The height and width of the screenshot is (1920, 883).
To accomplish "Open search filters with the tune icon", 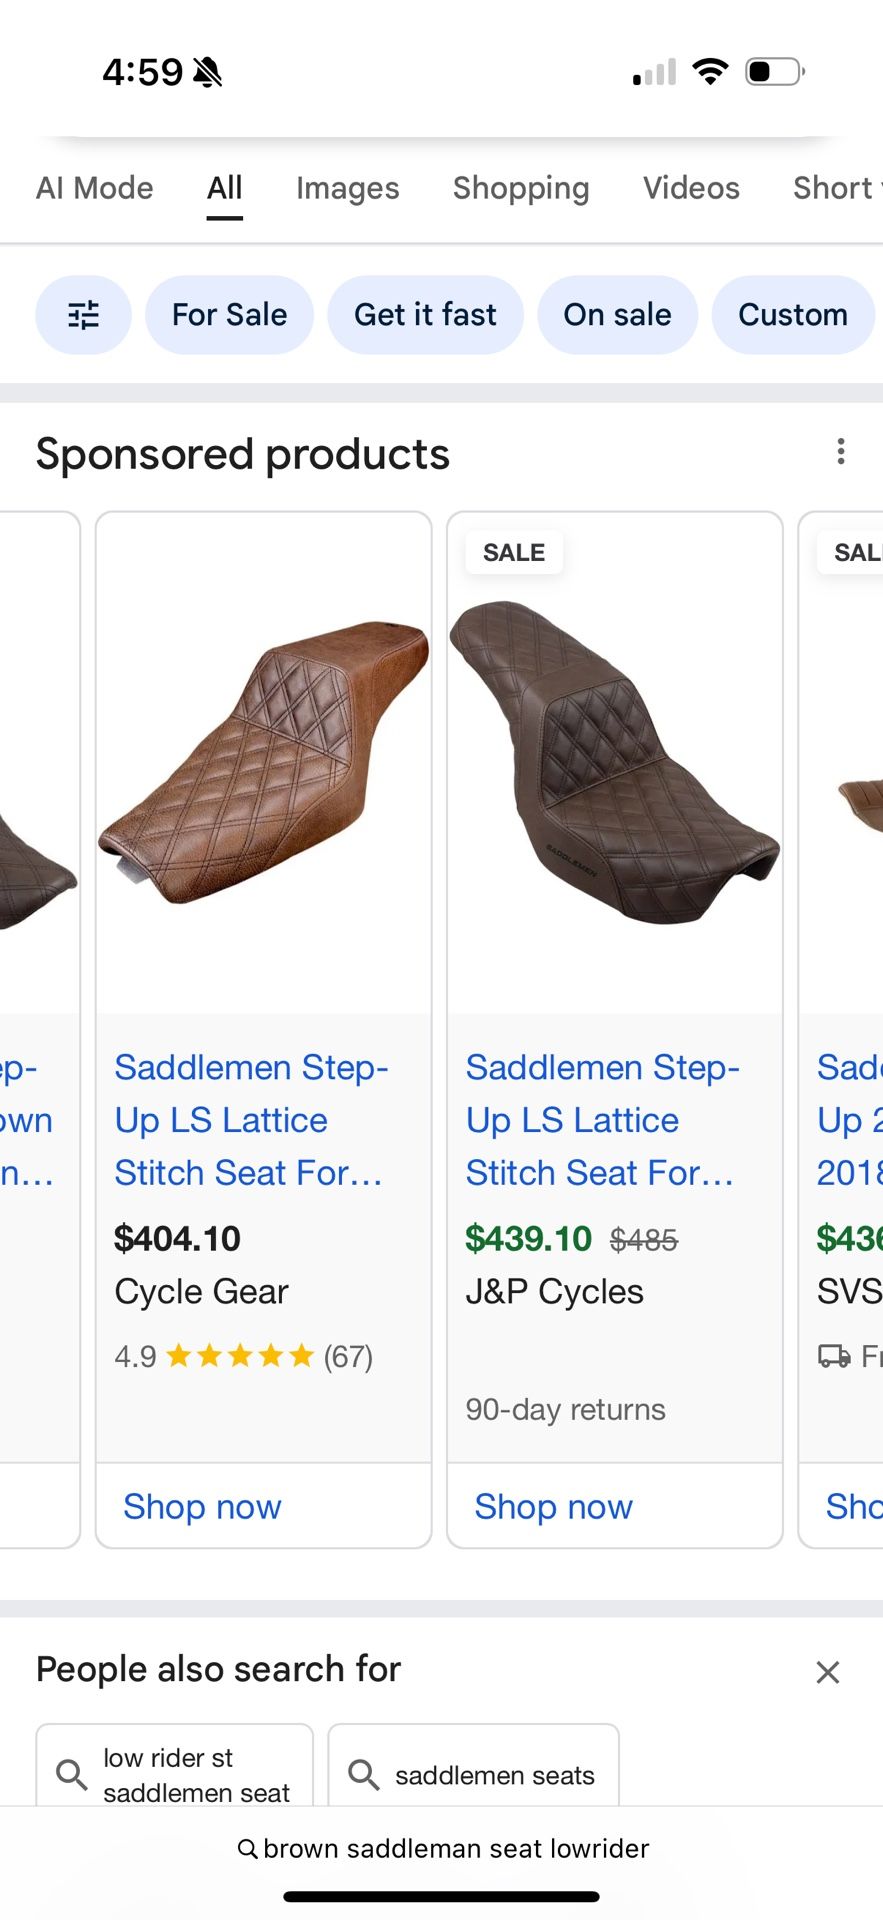I will pyautogui.click(x=83, y=314).
